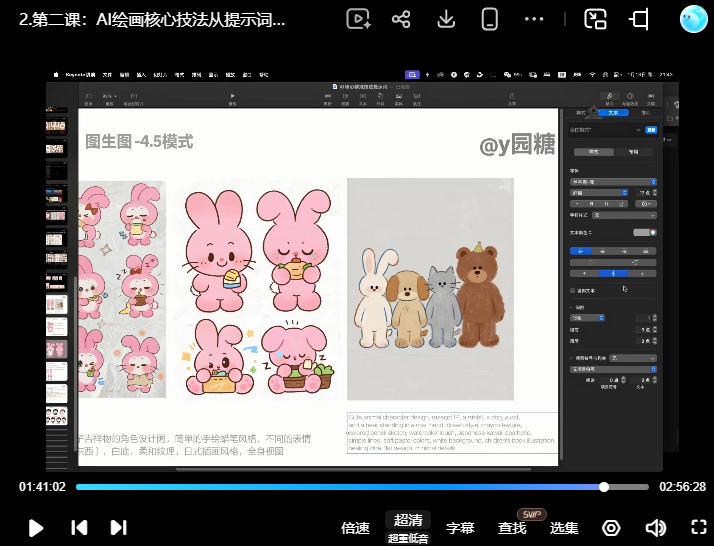Open the mobile phone icon option

(490, 20)
